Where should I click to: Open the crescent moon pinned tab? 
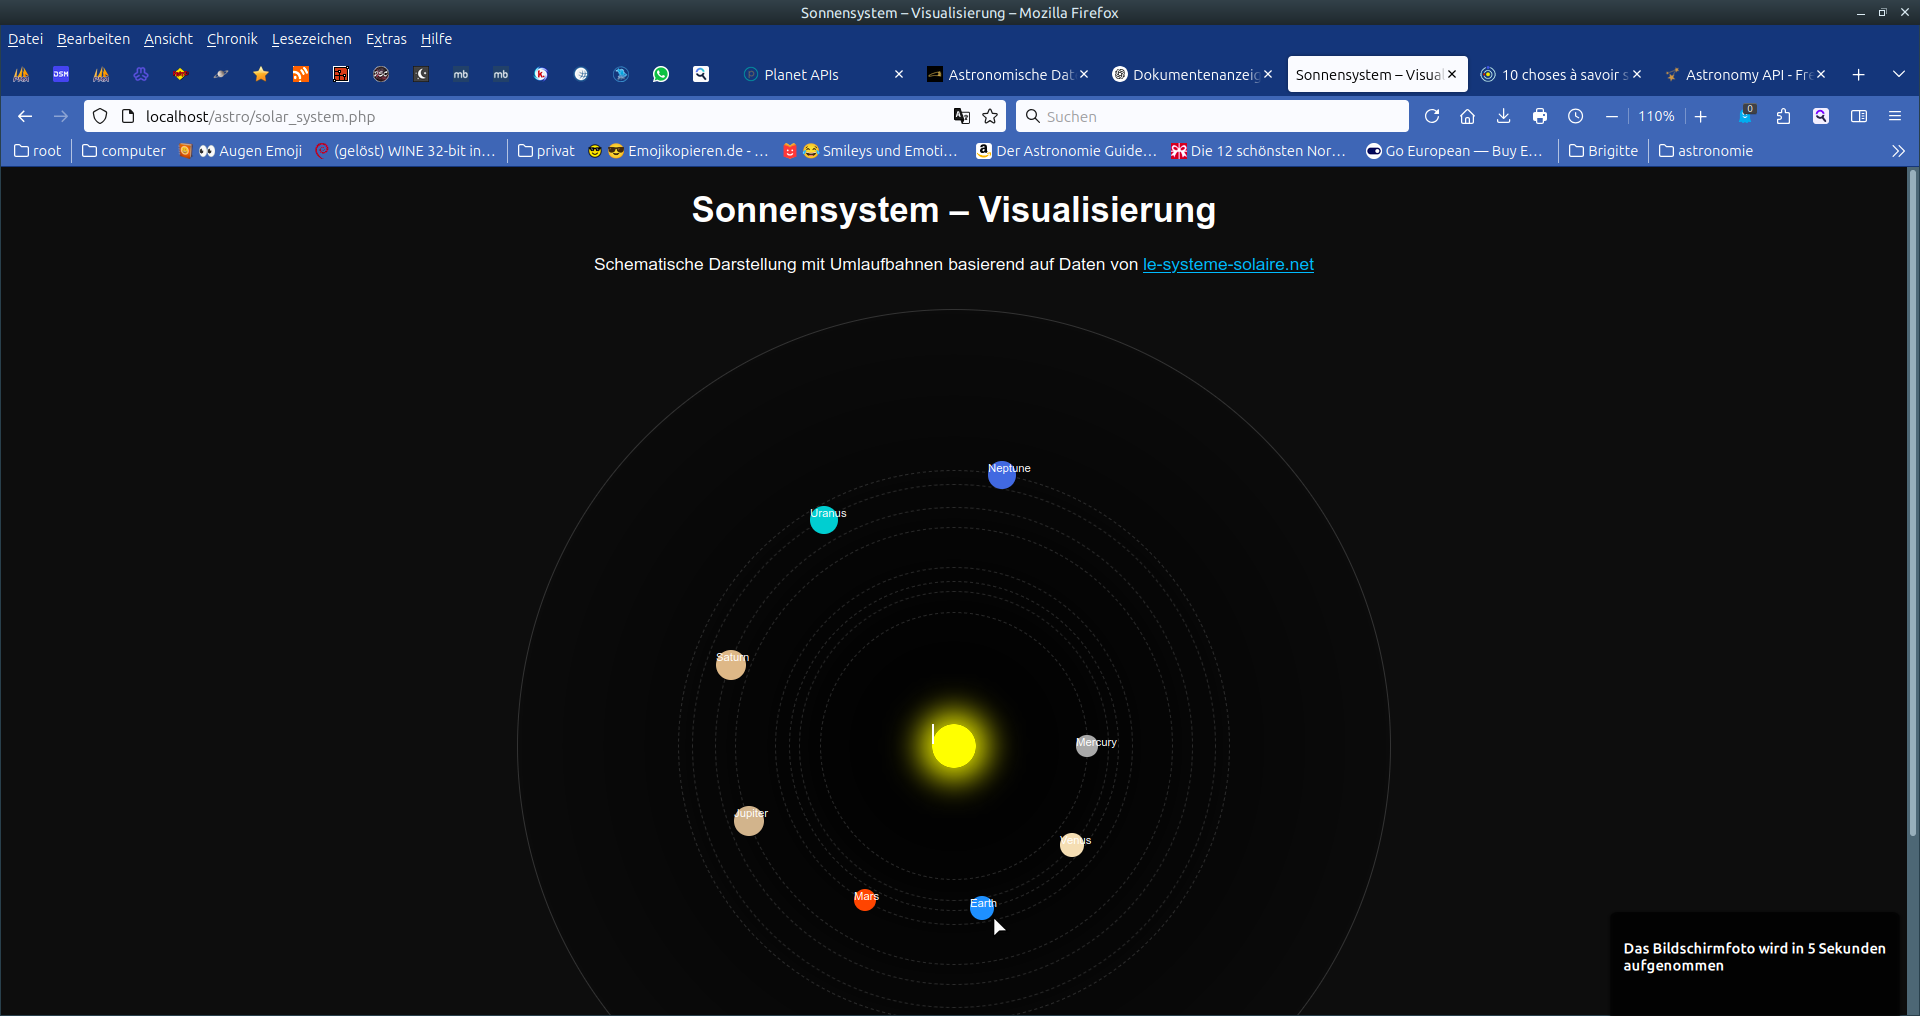pos(421,74)
